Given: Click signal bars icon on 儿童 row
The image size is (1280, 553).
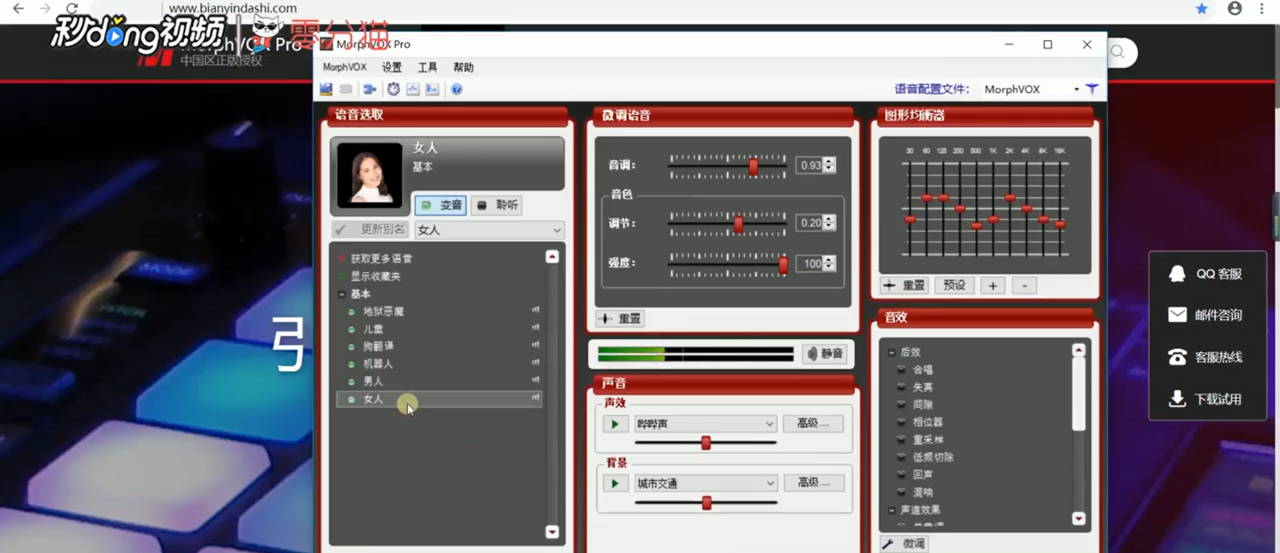Looking at the screenshot, I should pos(536,328).
